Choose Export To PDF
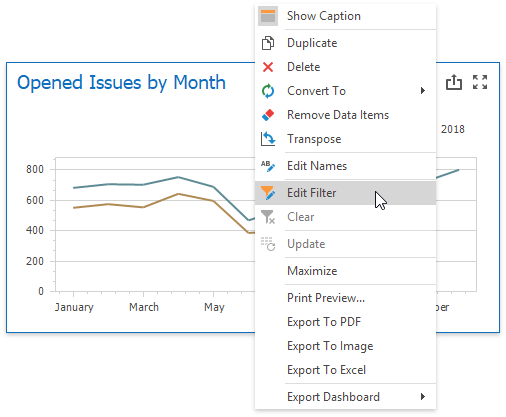The height and width of the screenshot is (417, 506). (x=346, y=322)
